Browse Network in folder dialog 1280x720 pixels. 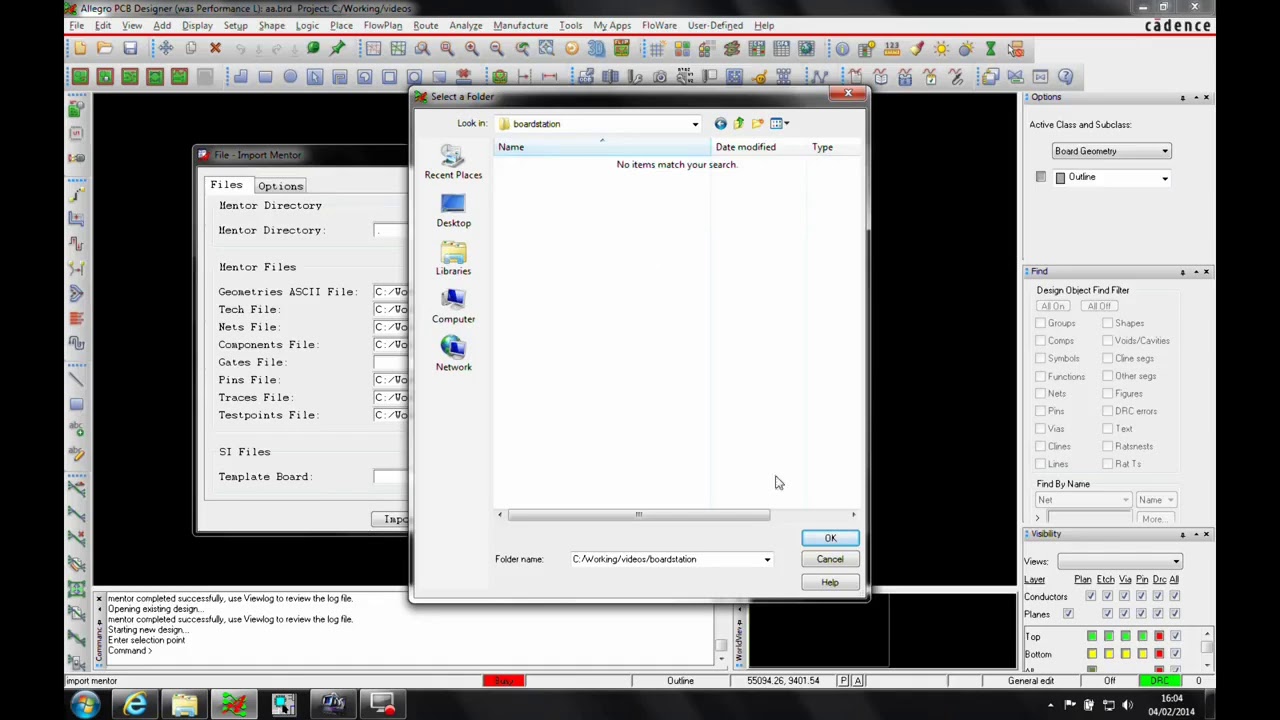[453, 355]
